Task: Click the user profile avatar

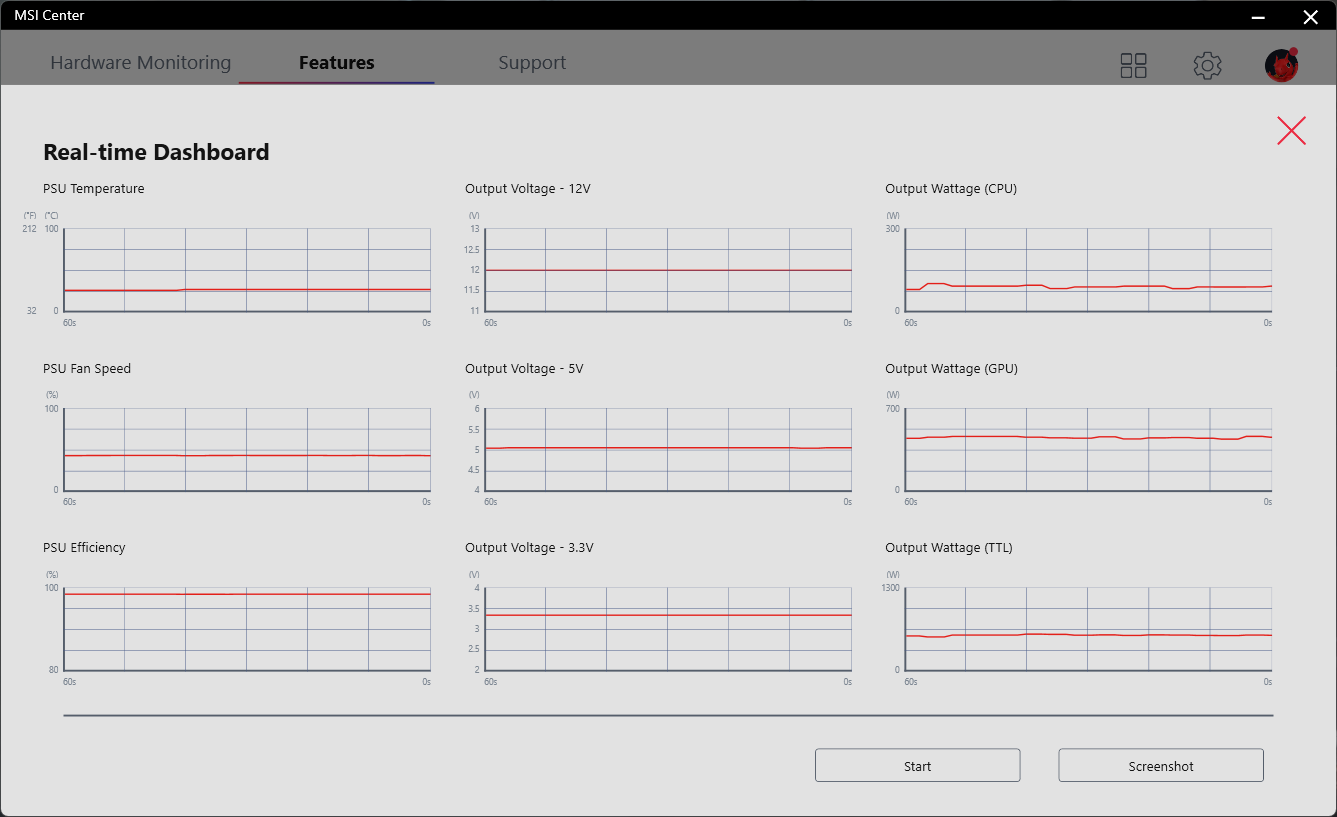Action: 1281,66
